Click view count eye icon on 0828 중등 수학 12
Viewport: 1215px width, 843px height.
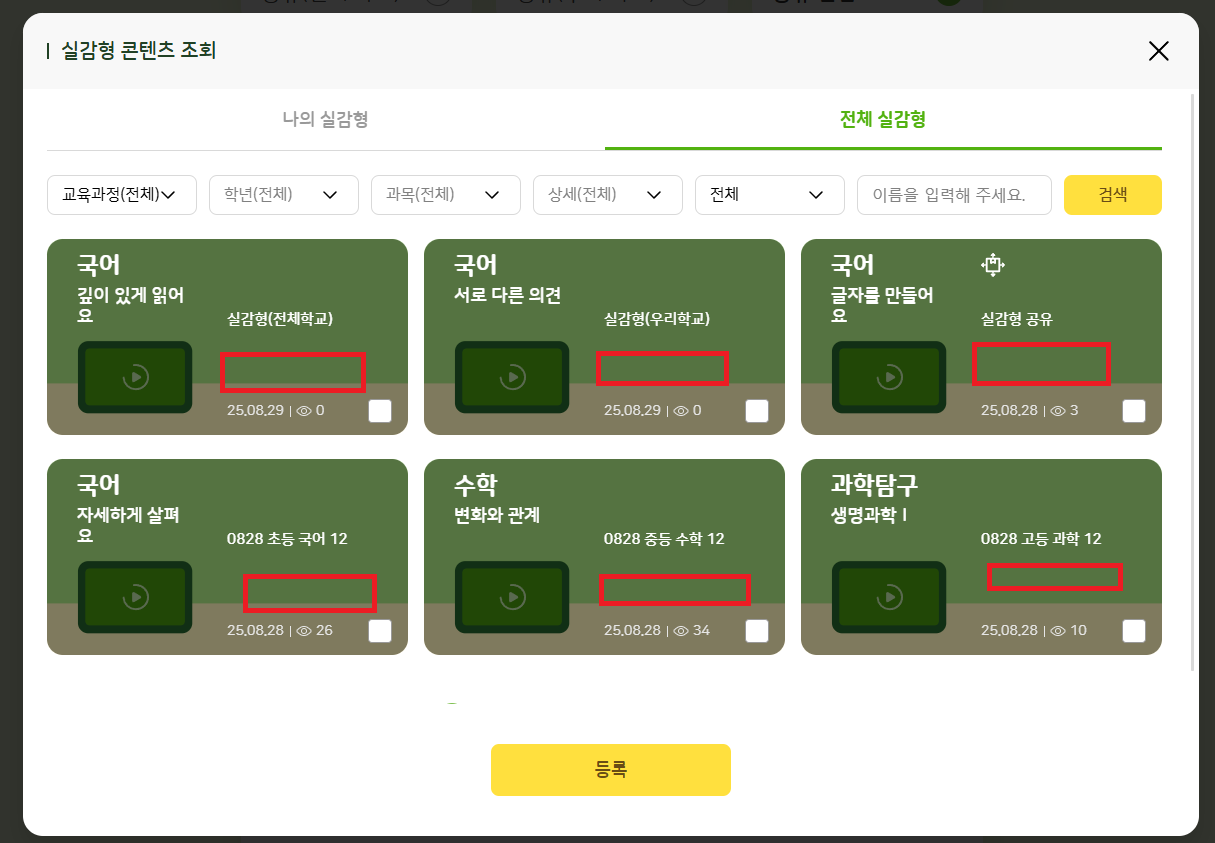(681, 631)
